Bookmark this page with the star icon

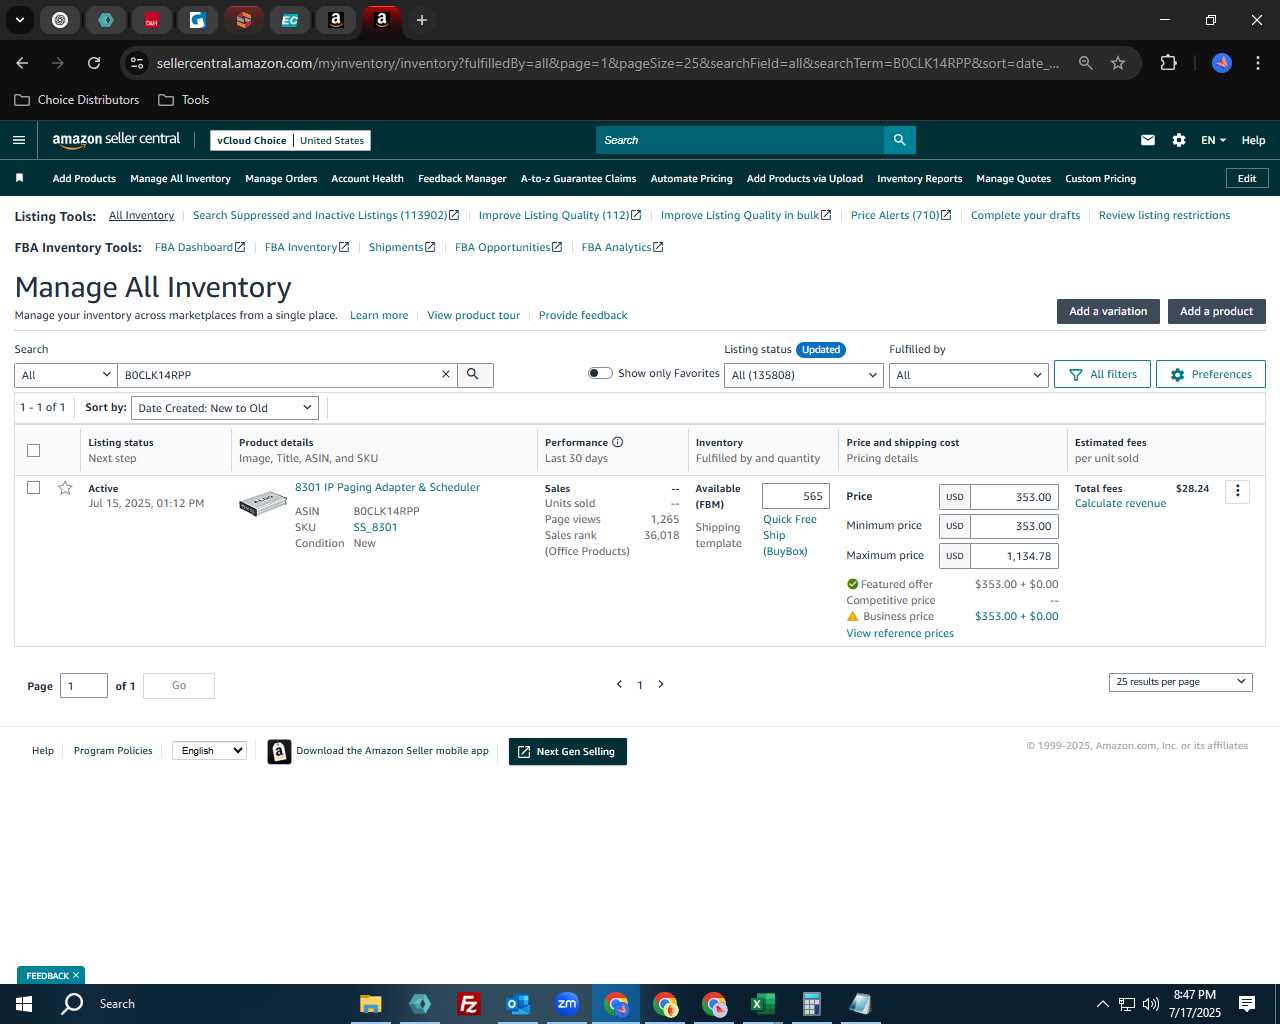pos(1118,63)
